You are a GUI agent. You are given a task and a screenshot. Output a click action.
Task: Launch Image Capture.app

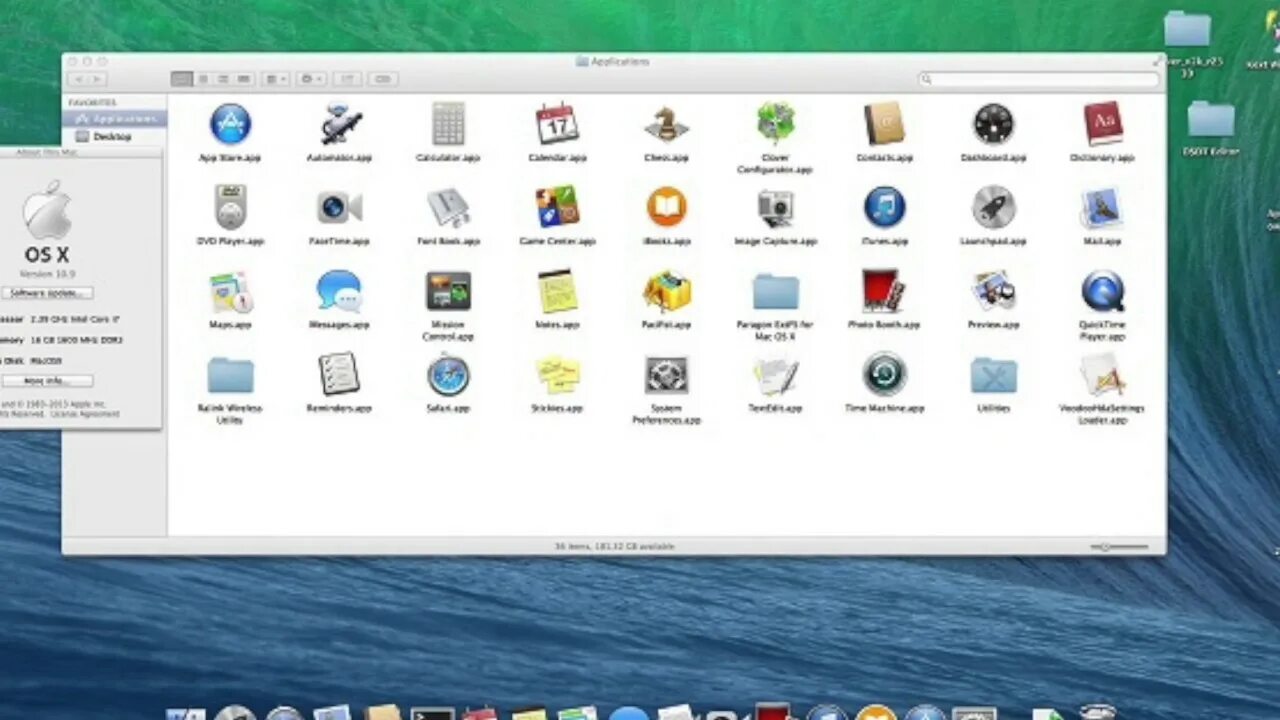tap(775, 208)
